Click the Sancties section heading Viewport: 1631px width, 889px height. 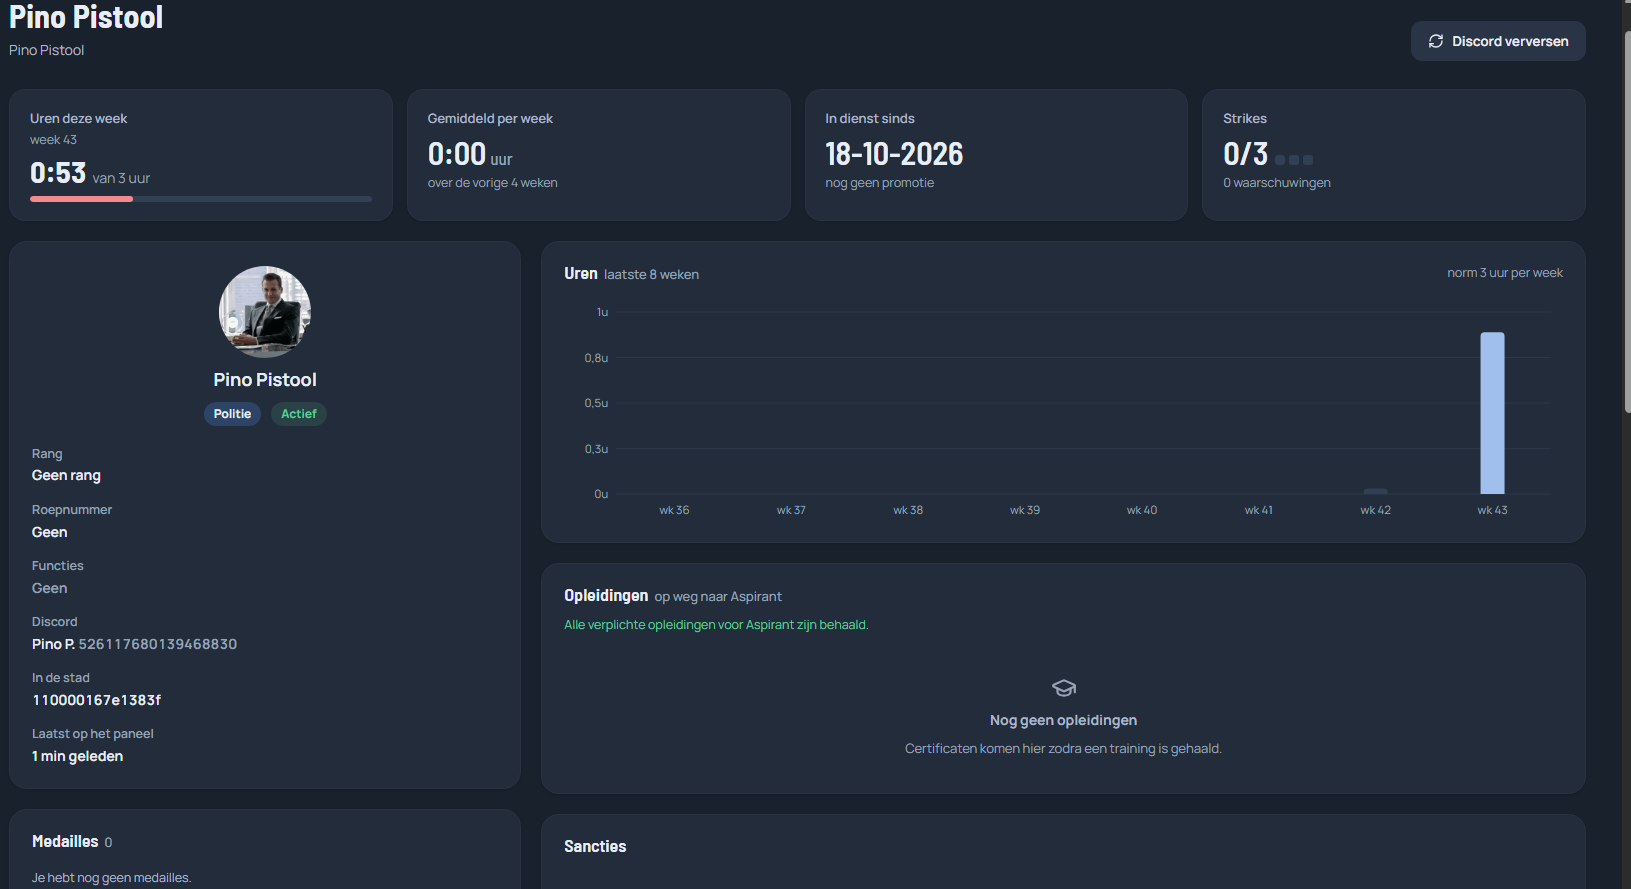point(595,847)
